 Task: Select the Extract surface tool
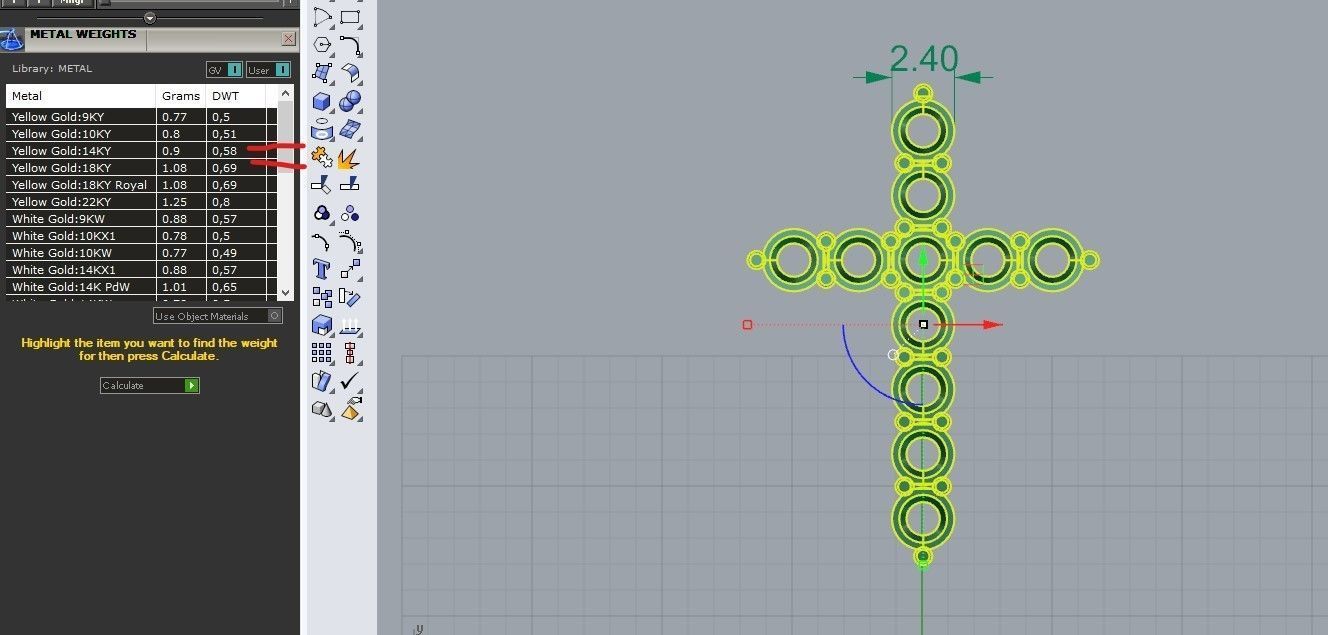point(321,381)
